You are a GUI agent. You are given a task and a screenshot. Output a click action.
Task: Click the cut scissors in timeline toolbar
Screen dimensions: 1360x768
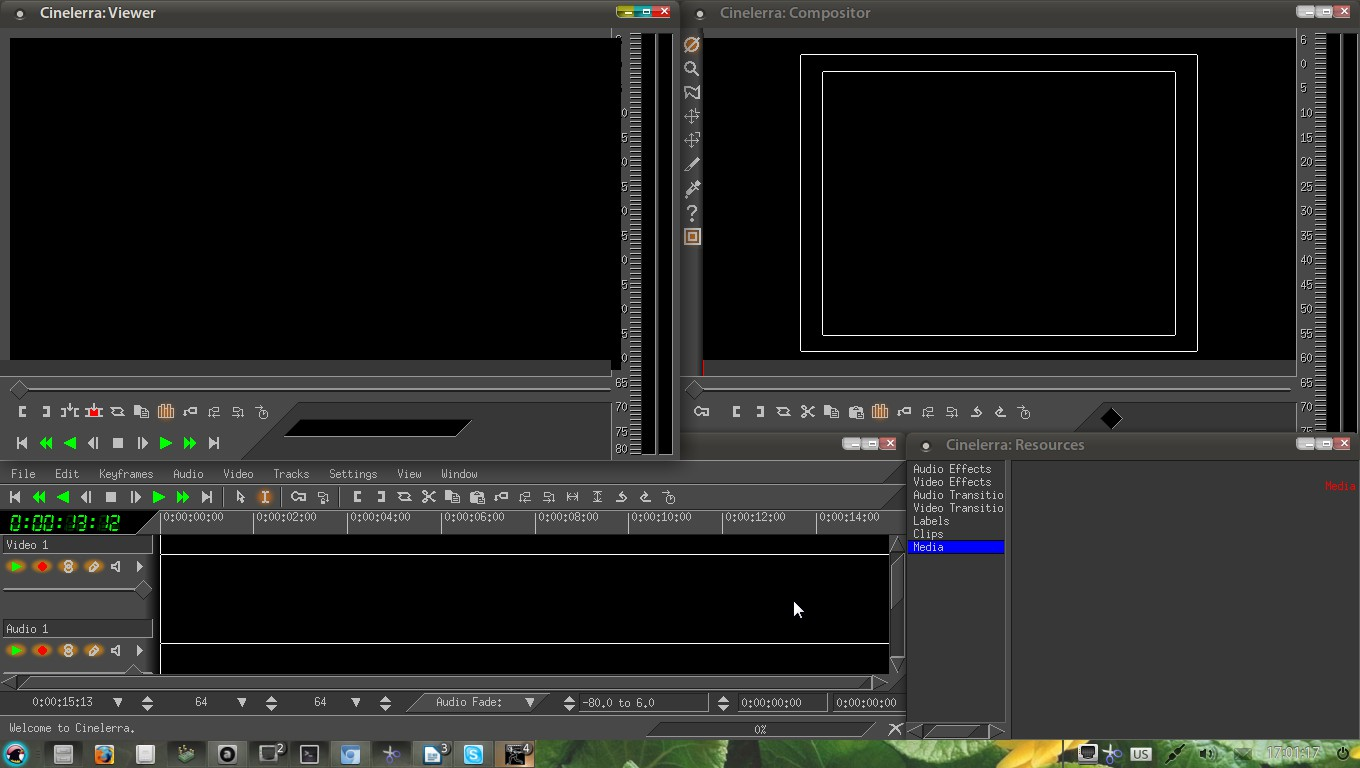pyautogui.click(x=429, y=497)
